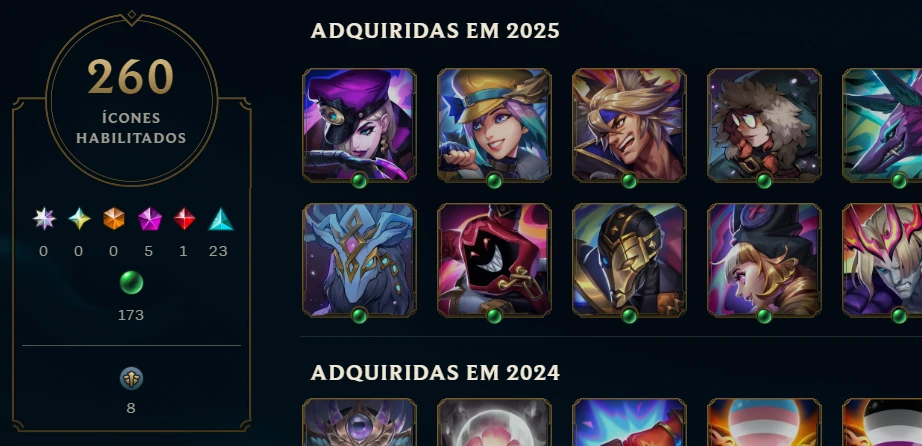This screenshot has width=922, height=446.
Task: Pick the gold-masked dark warrior icon
Action: 629,260
